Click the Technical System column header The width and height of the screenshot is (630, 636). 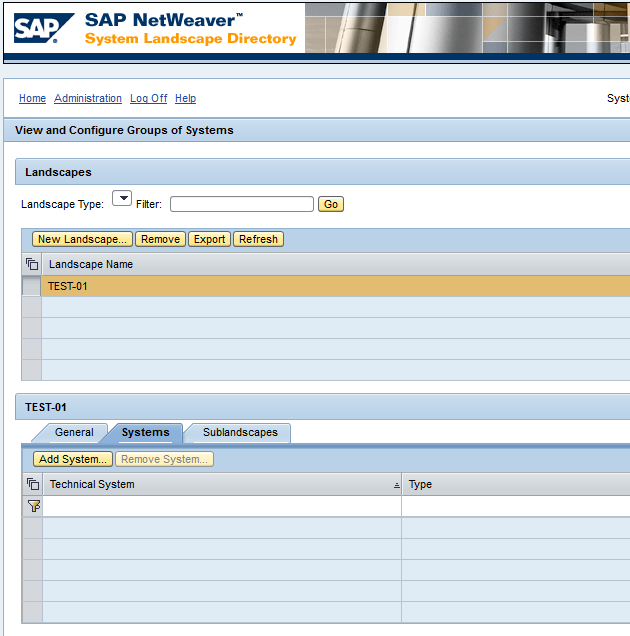(x=222, y=484)
